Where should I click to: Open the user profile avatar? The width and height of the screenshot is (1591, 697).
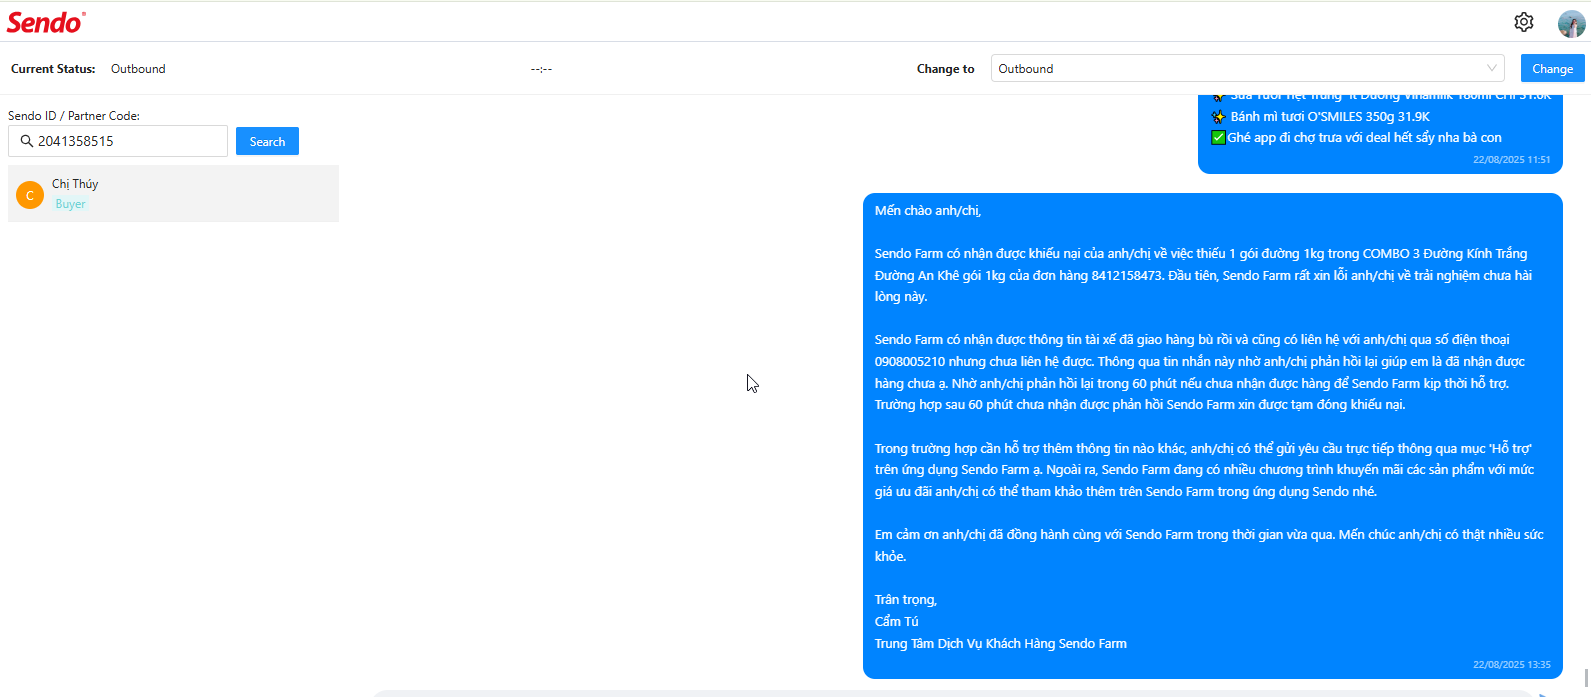pos(1571,23)
